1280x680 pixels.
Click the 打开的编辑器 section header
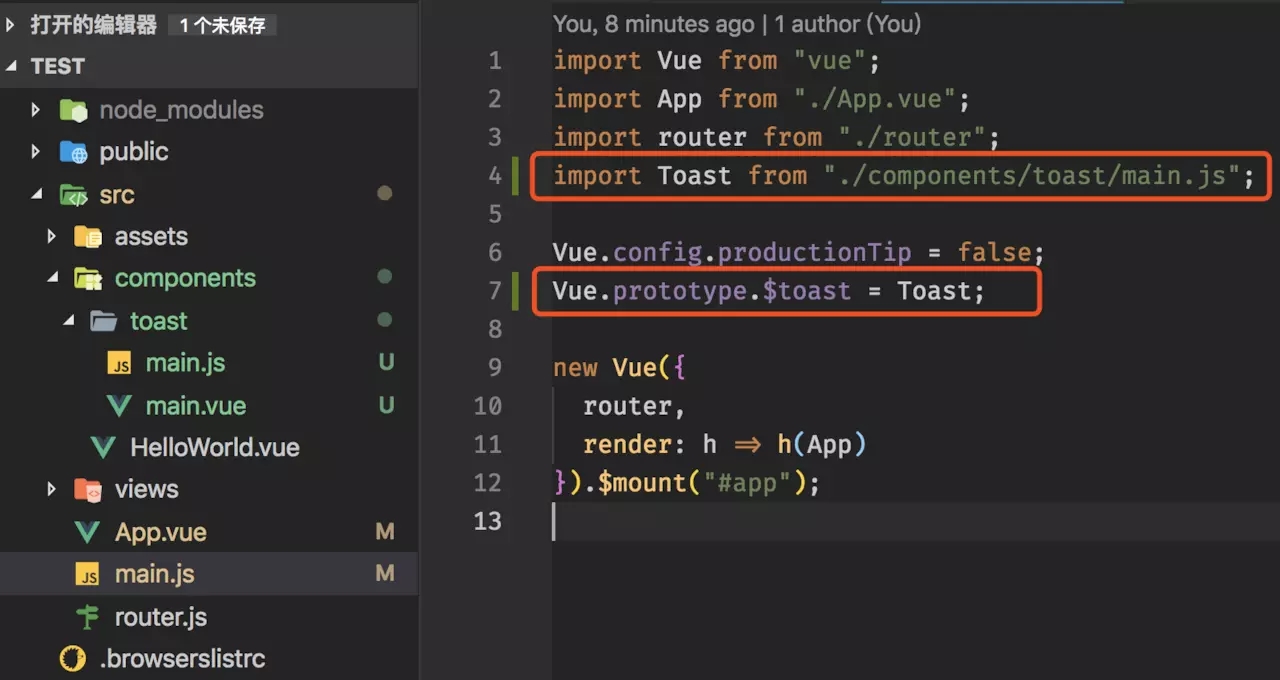pos(209,25)
